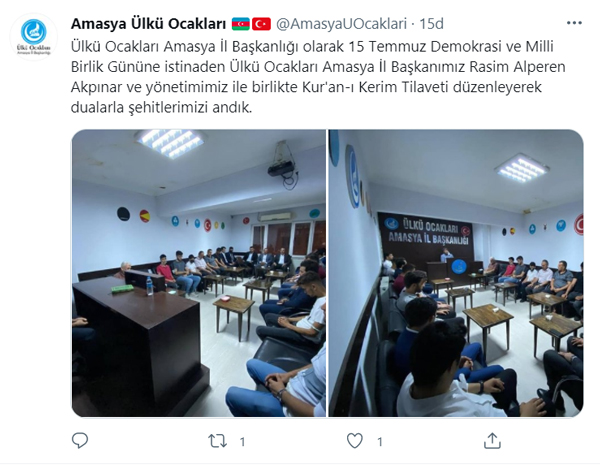600x471 pixels.
Task: Open Amasya Ülkü Ocakları profile avatar
Action: [34, 37]
